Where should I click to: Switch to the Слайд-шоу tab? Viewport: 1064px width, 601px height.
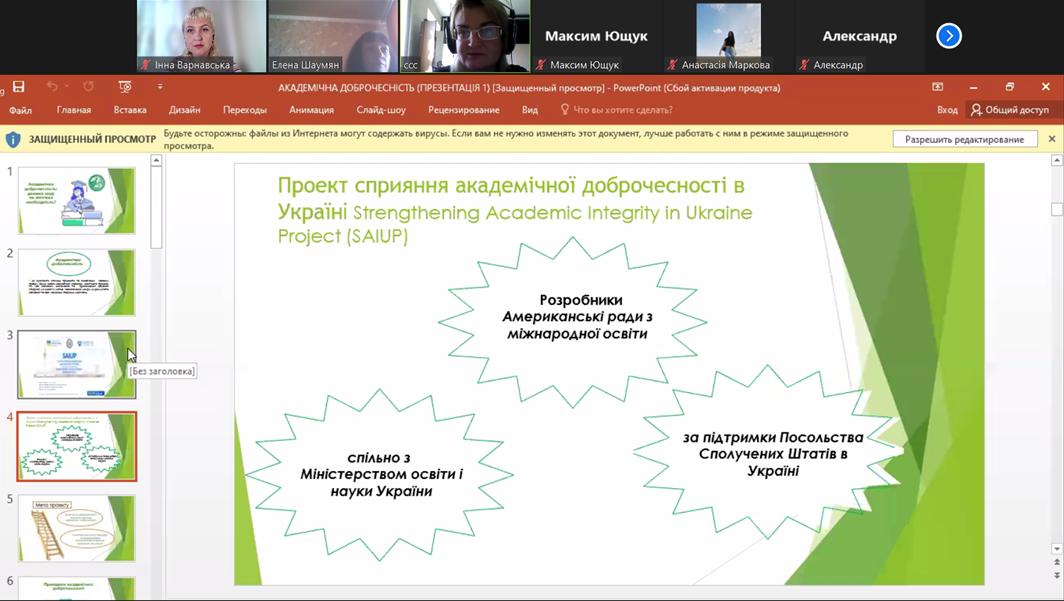381,110
